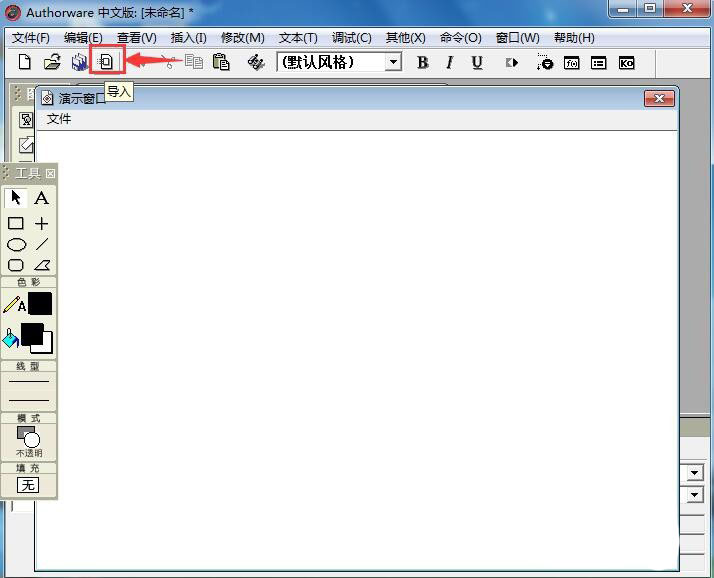Select the Rounded Rectangle tool

click(x=16, y=265)
